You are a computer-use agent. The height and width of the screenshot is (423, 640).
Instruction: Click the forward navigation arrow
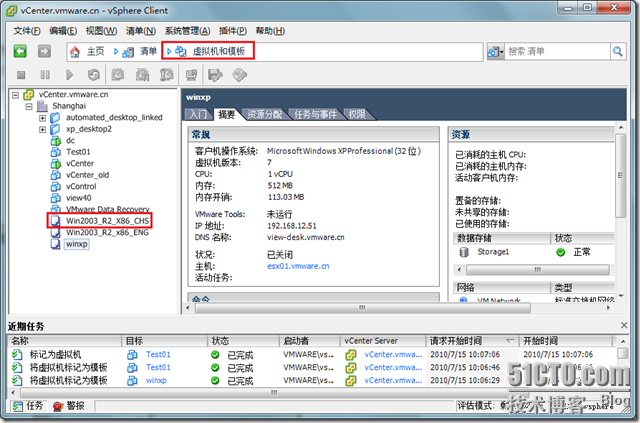[44, 51]
